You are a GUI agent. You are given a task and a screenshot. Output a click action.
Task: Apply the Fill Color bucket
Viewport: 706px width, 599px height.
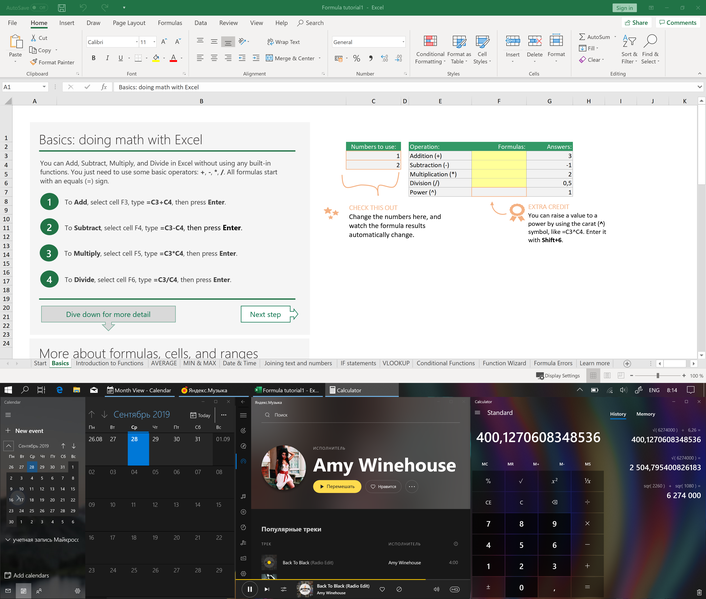click(156, 58)
